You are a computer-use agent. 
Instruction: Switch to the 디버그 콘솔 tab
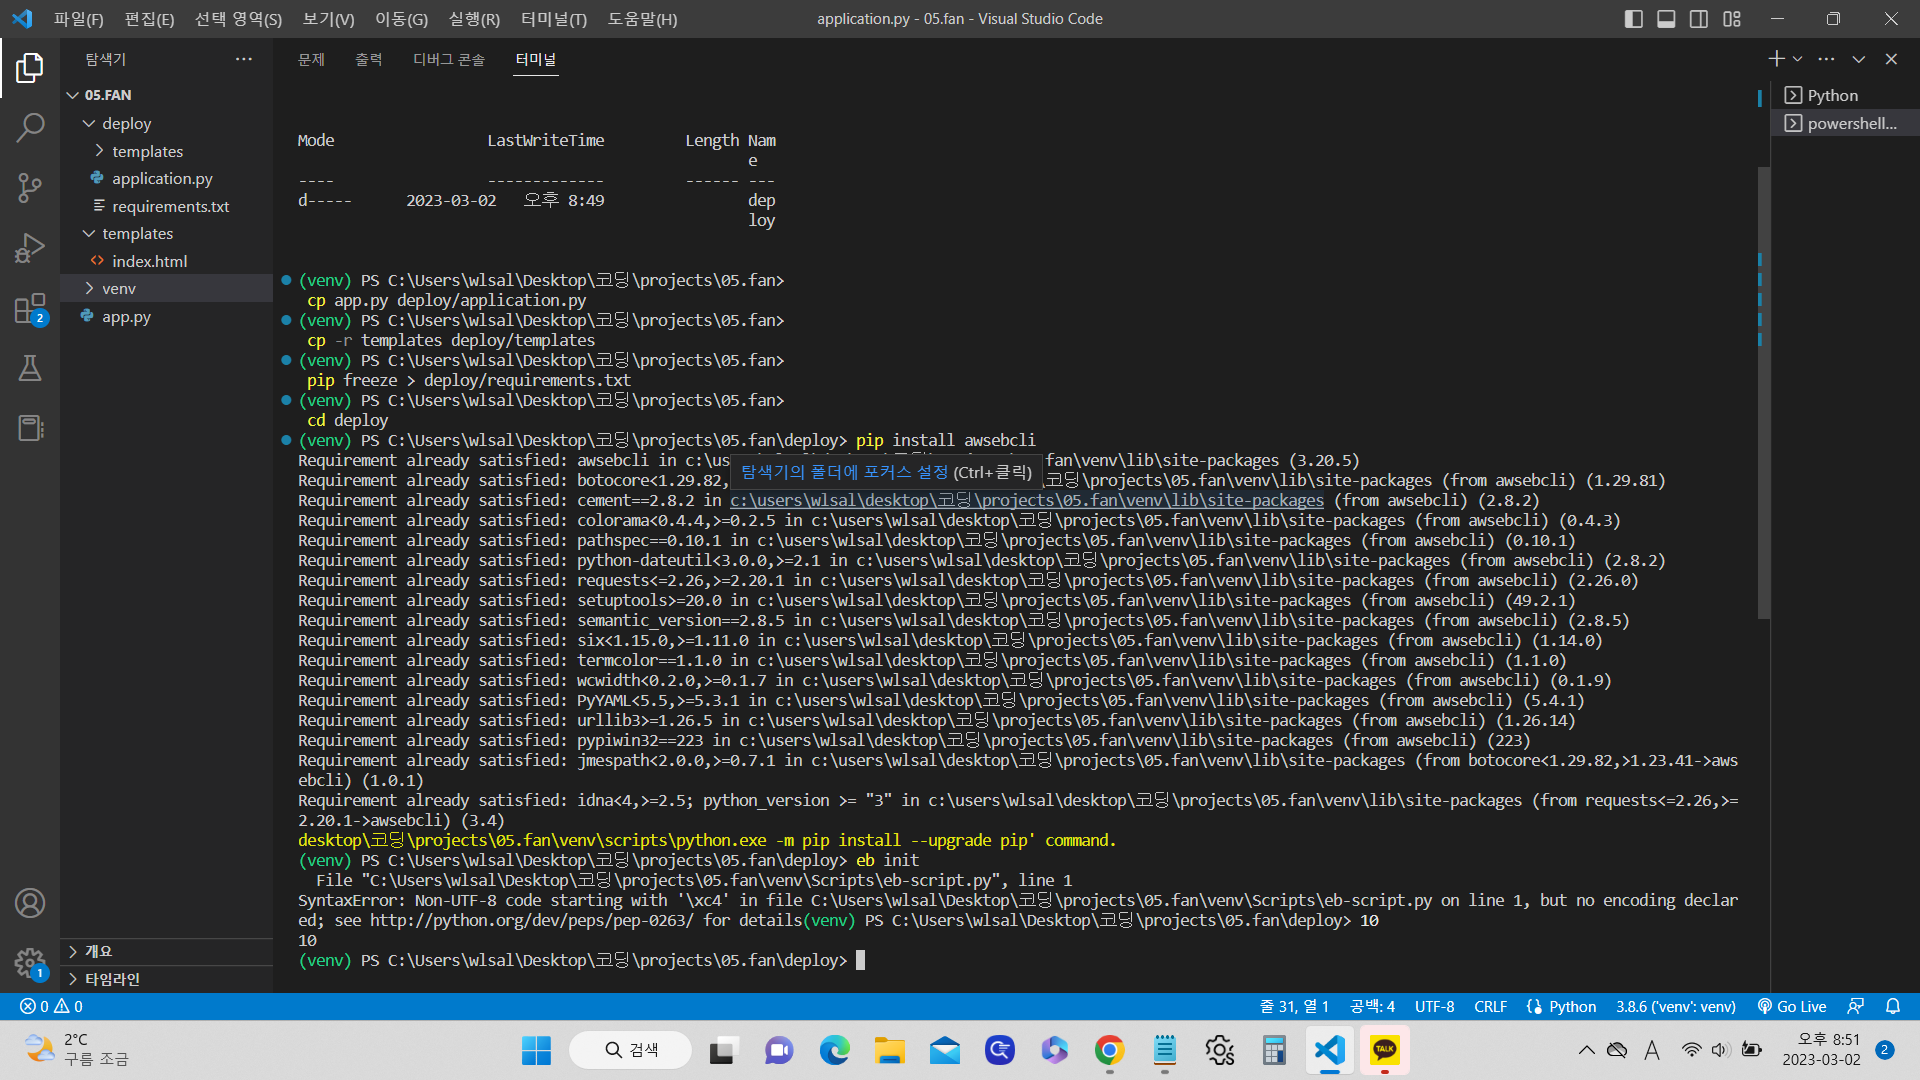[449, 59]
